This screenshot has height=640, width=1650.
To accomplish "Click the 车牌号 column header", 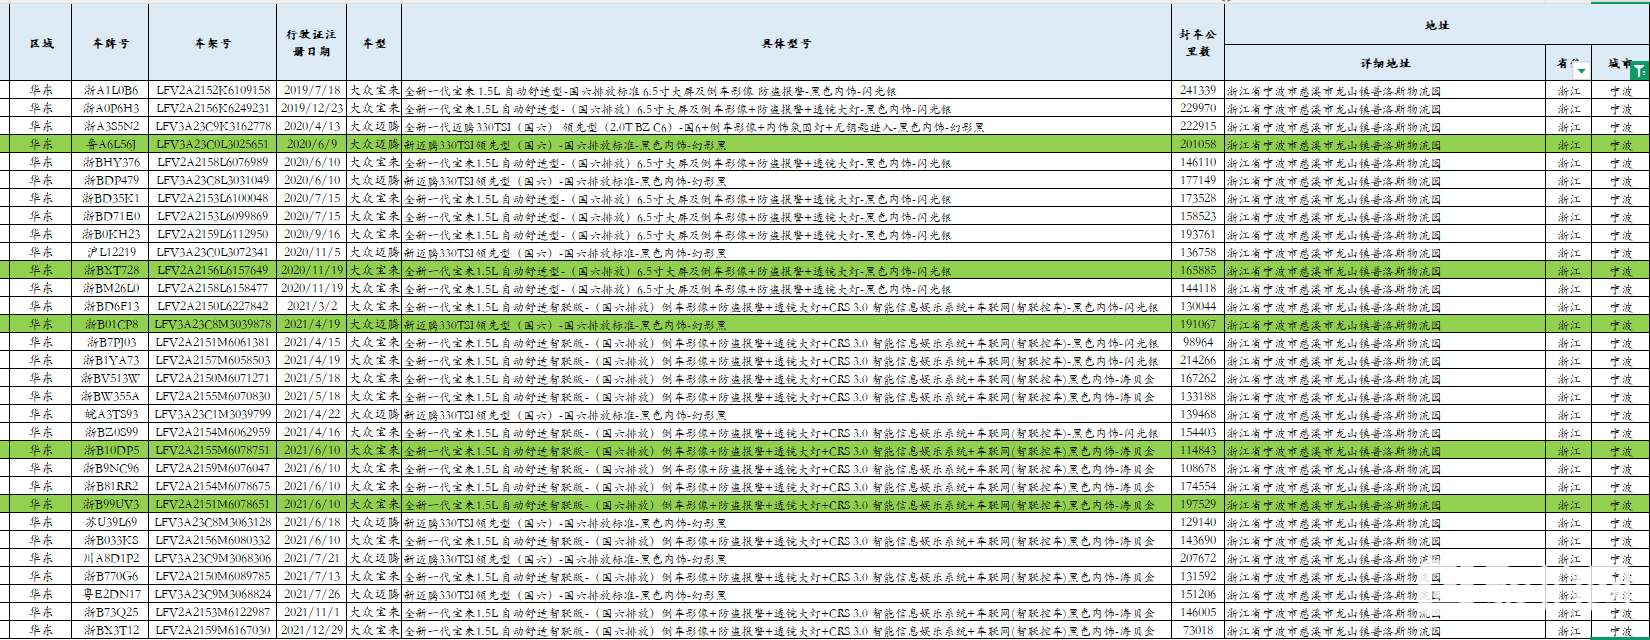I will pos(111,43).
